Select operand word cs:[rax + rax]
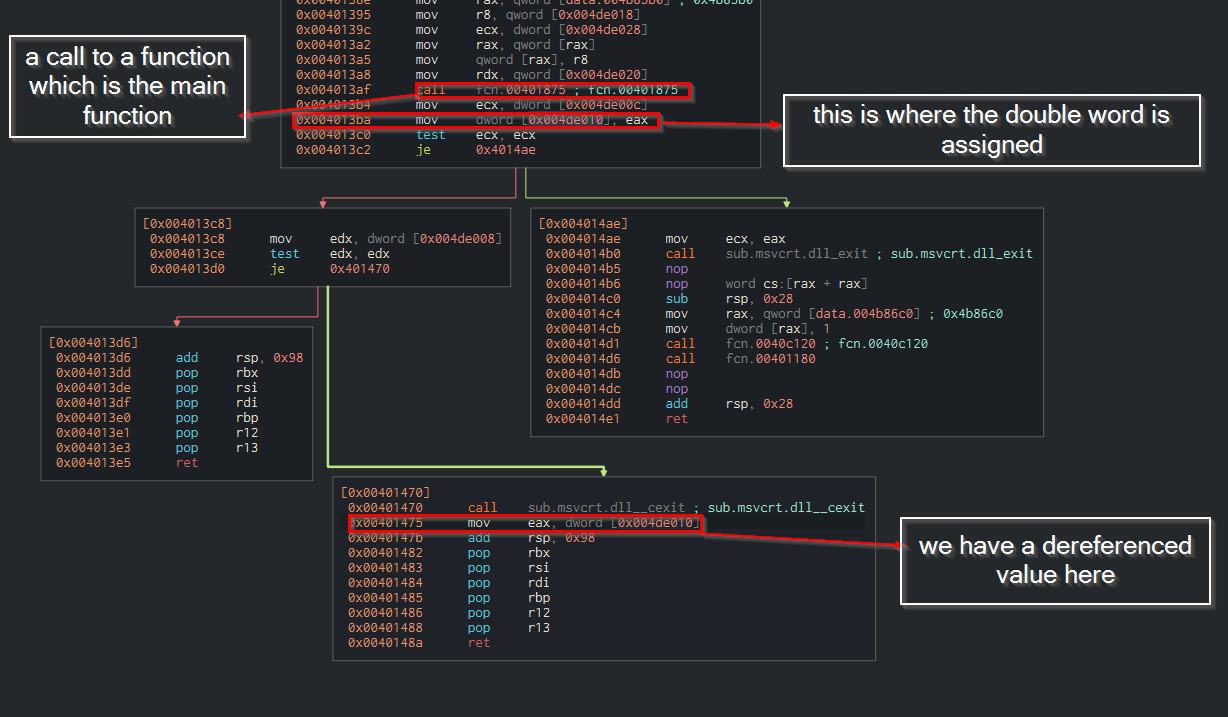This screenshot has width=1228, height=717. pyautogui.click(x=799, y=284)
